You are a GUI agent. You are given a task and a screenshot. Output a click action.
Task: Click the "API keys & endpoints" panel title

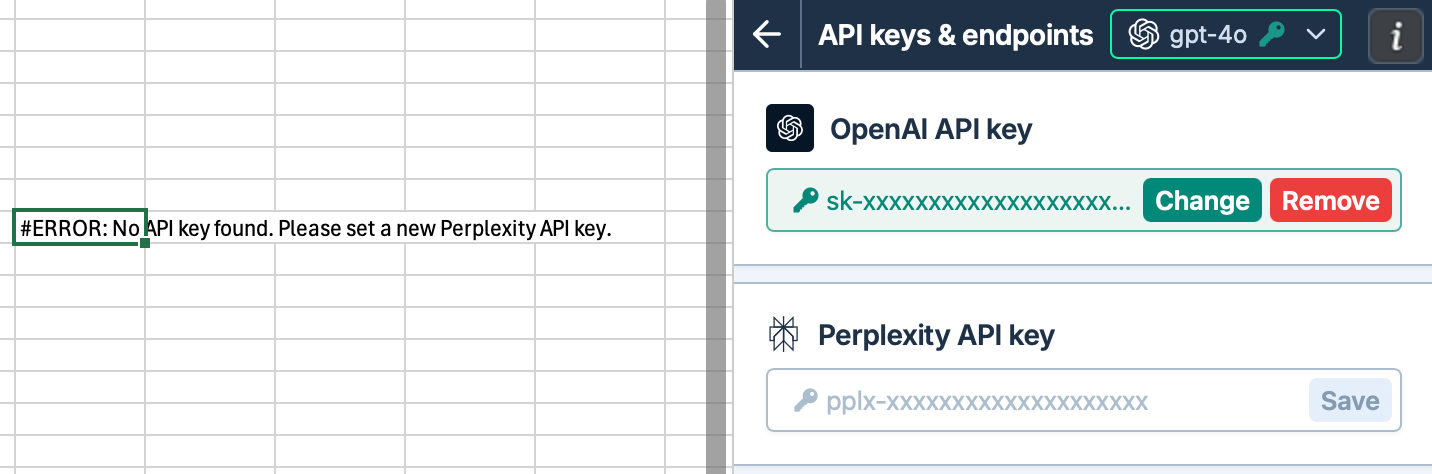click(955, 35)
